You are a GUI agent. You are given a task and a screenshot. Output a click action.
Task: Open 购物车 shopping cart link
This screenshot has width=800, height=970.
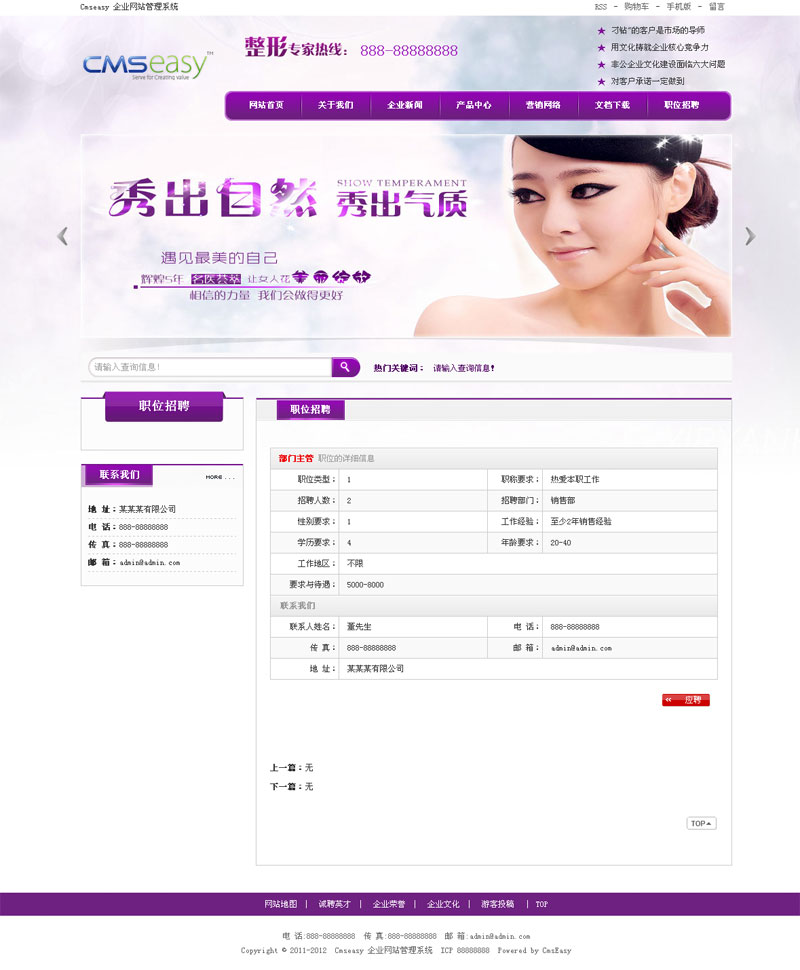point(636,7)
